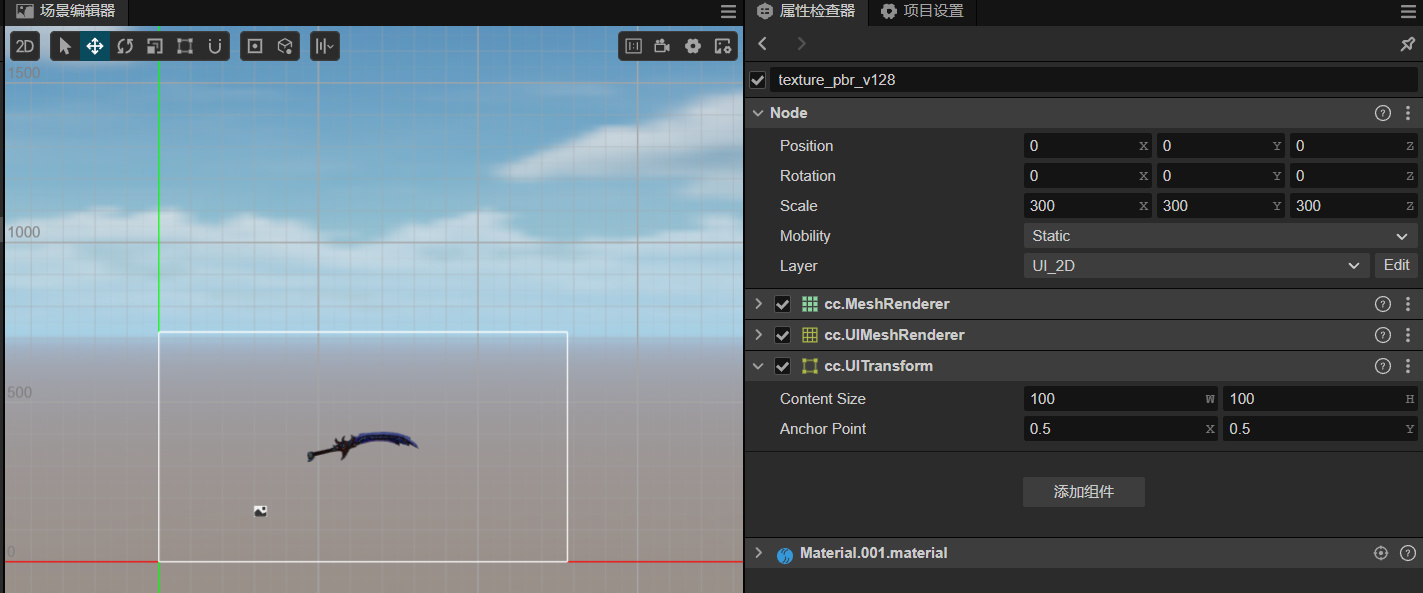Edit Rotation Z field
Viewport: 1423px width, 593px height.
1354,176
